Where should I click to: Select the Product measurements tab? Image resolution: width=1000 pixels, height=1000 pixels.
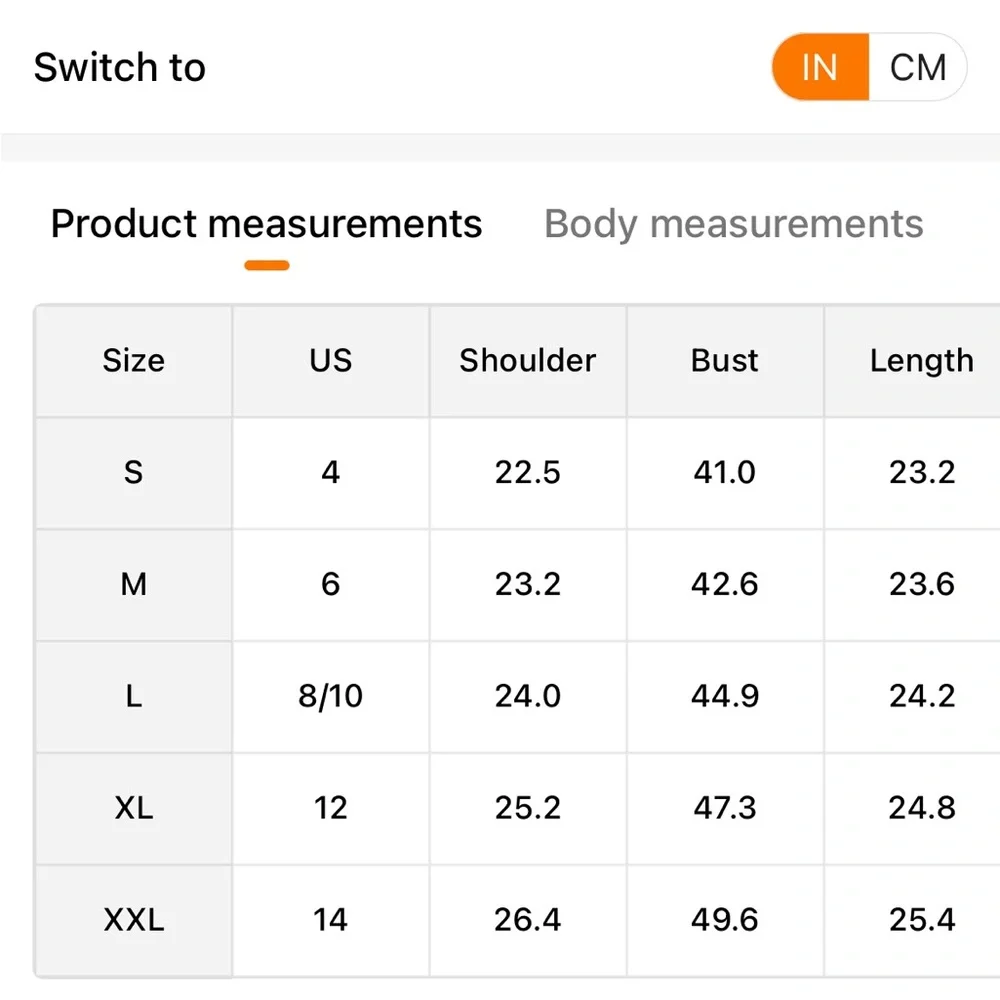click(267, 224)
